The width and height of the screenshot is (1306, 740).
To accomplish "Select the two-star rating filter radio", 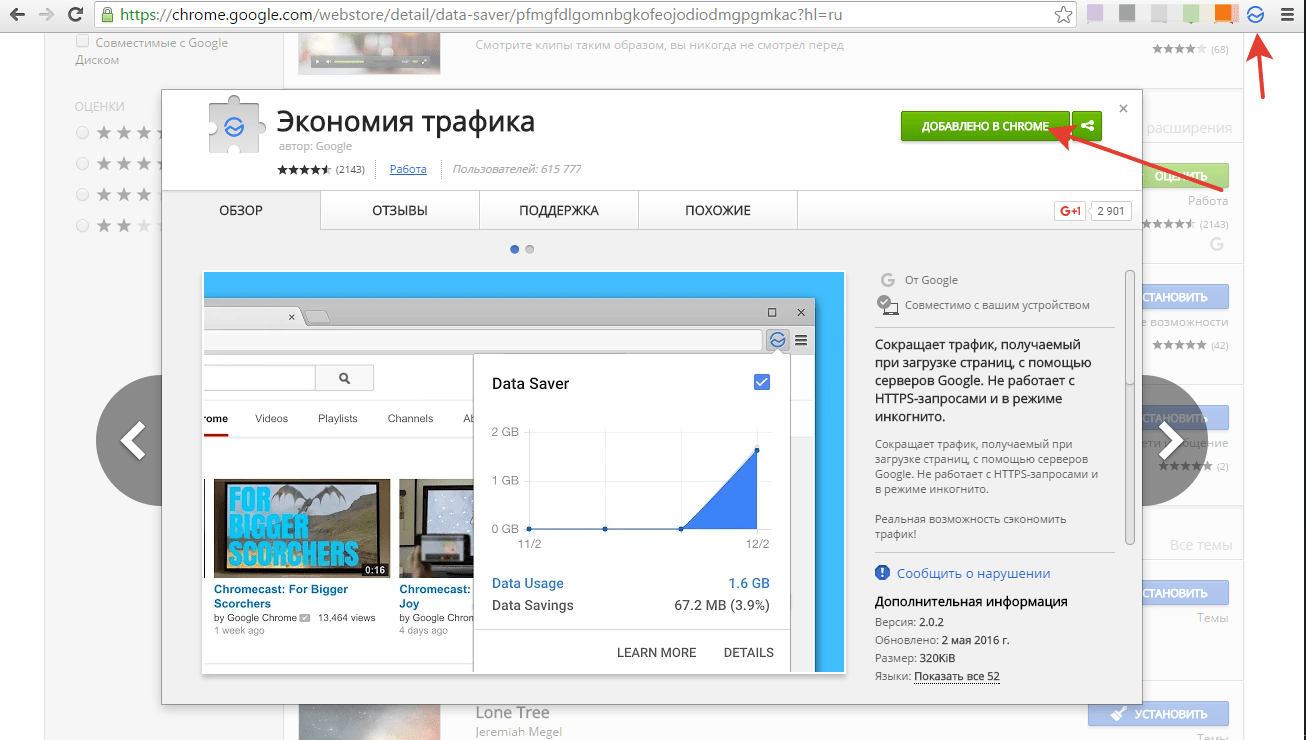I will pyautogui.click(x=82, y=226).
